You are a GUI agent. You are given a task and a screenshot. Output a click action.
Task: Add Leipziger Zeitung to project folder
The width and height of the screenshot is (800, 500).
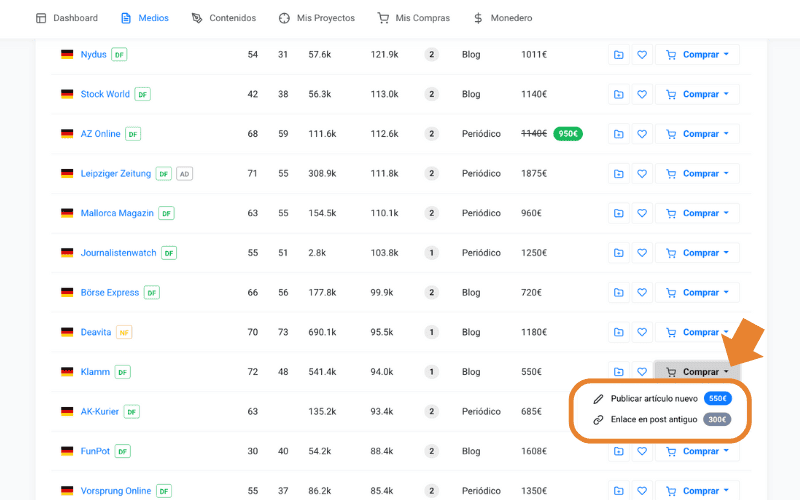click(x=619, y=174)
